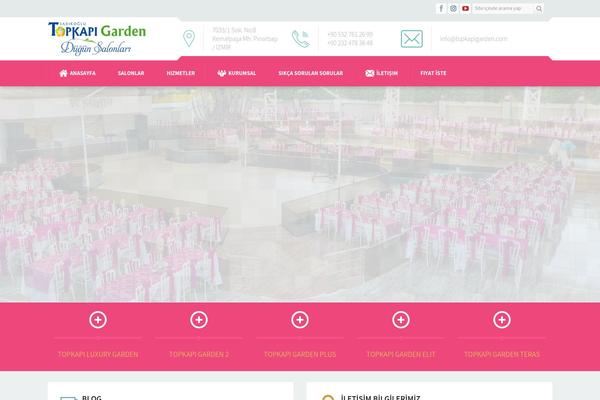
Task: Expand plus icon above Topkapı Garden Plus
Action: [300, 320]
